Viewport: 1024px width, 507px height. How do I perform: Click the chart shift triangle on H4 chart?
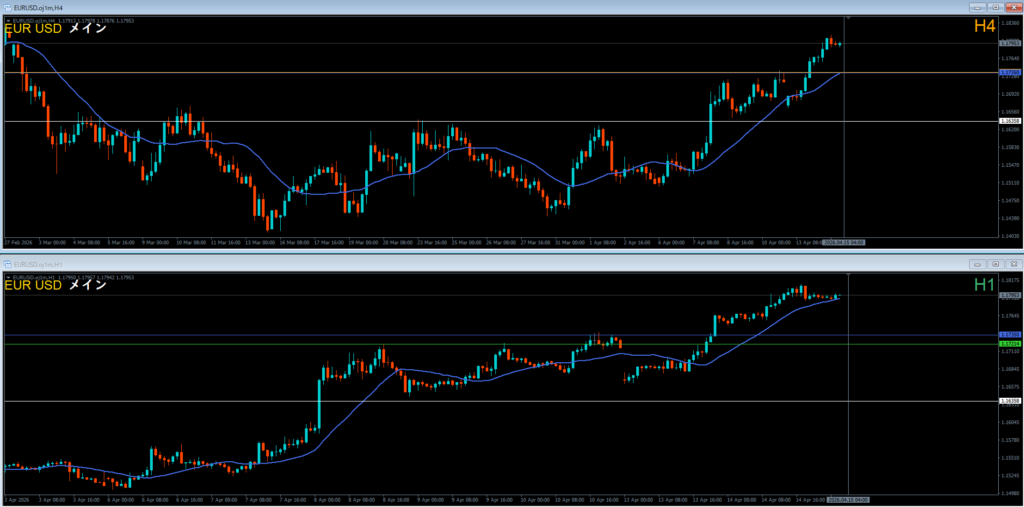pyautogui.click(x=847, y=18)
